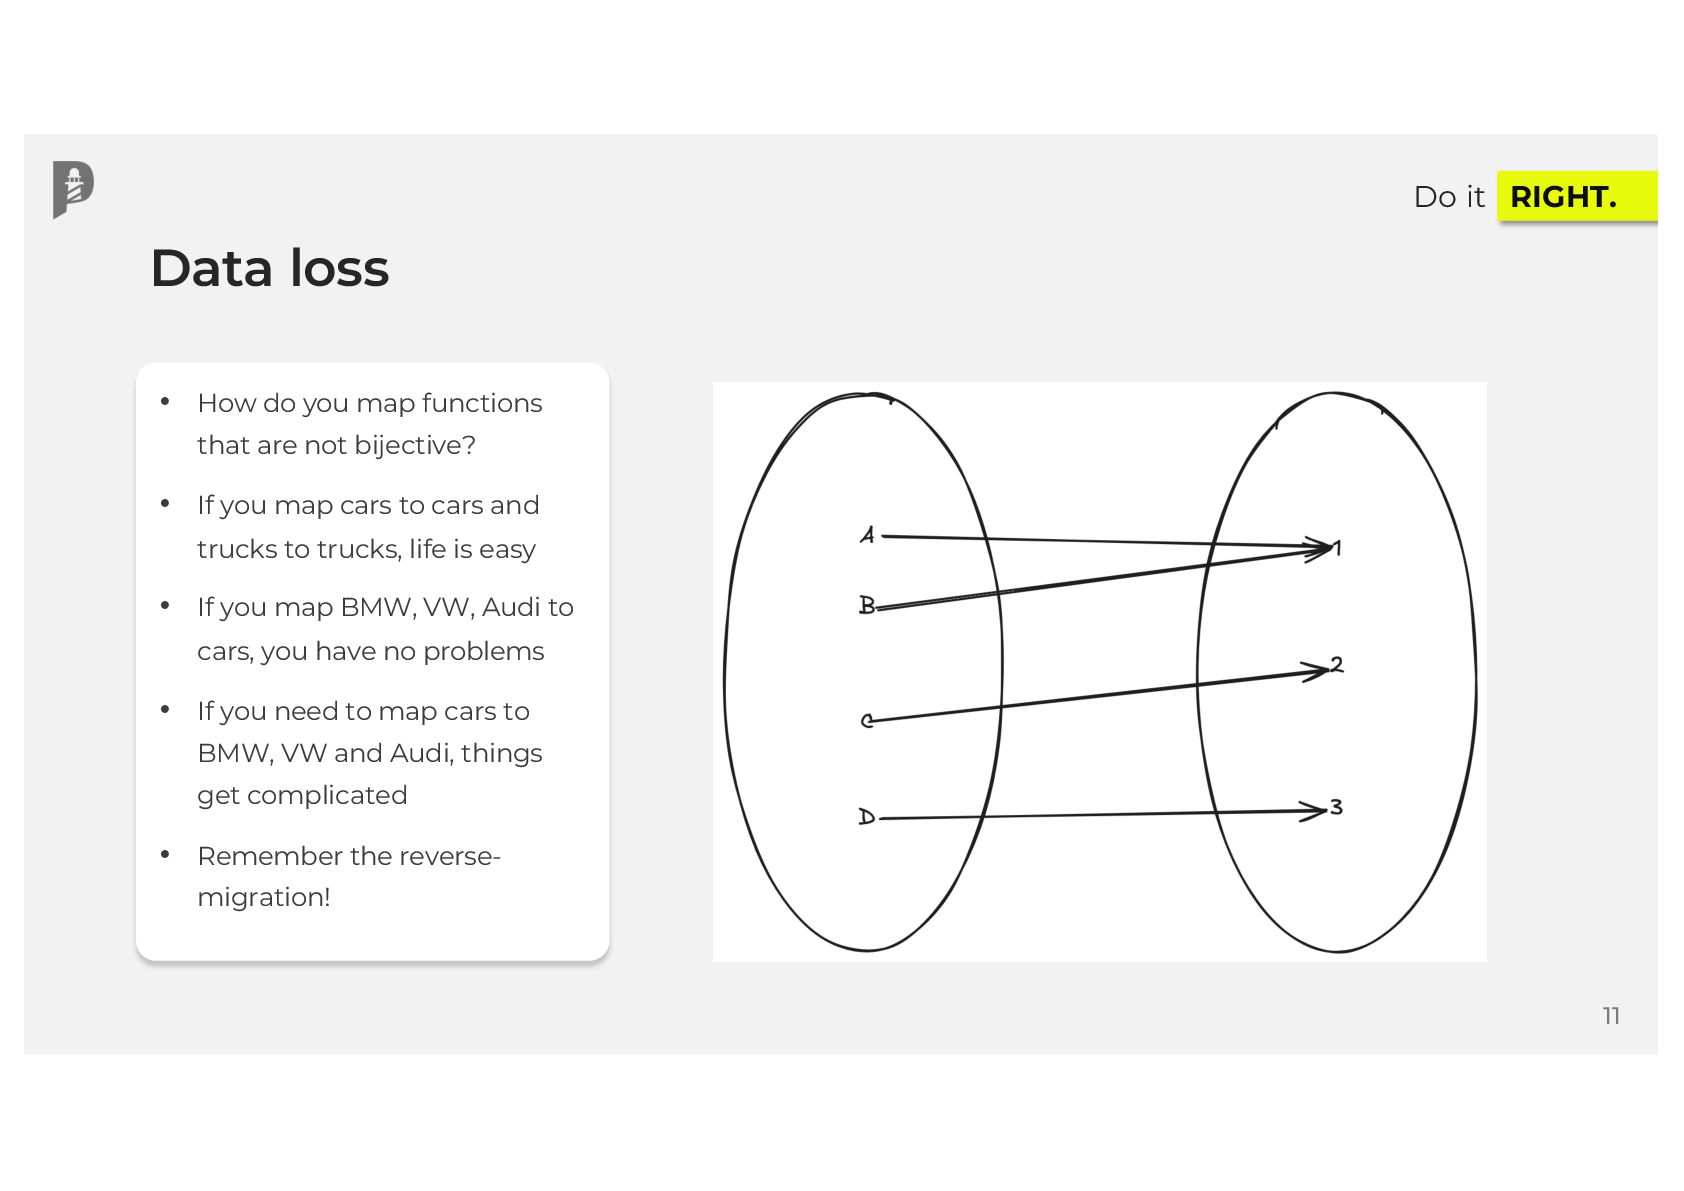Click the 'Do it' text
This screenshot has width=1684, height=1191.
pos(1448,197)
